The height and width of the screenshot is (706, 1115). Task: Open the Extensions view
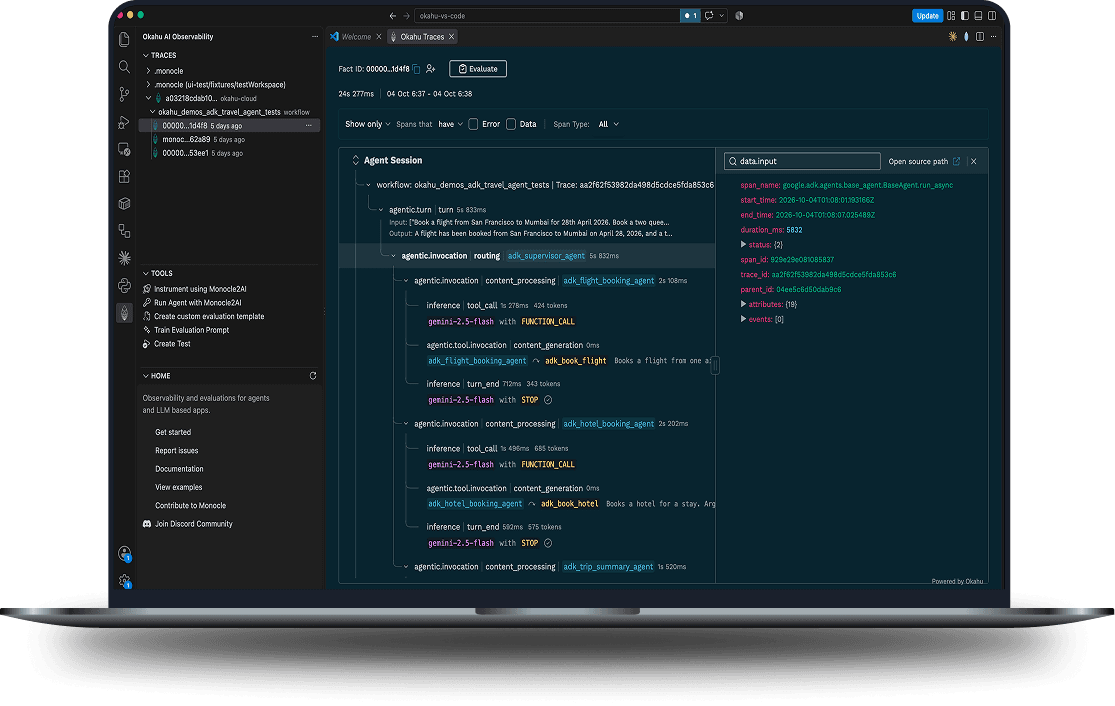coord(124,176)
